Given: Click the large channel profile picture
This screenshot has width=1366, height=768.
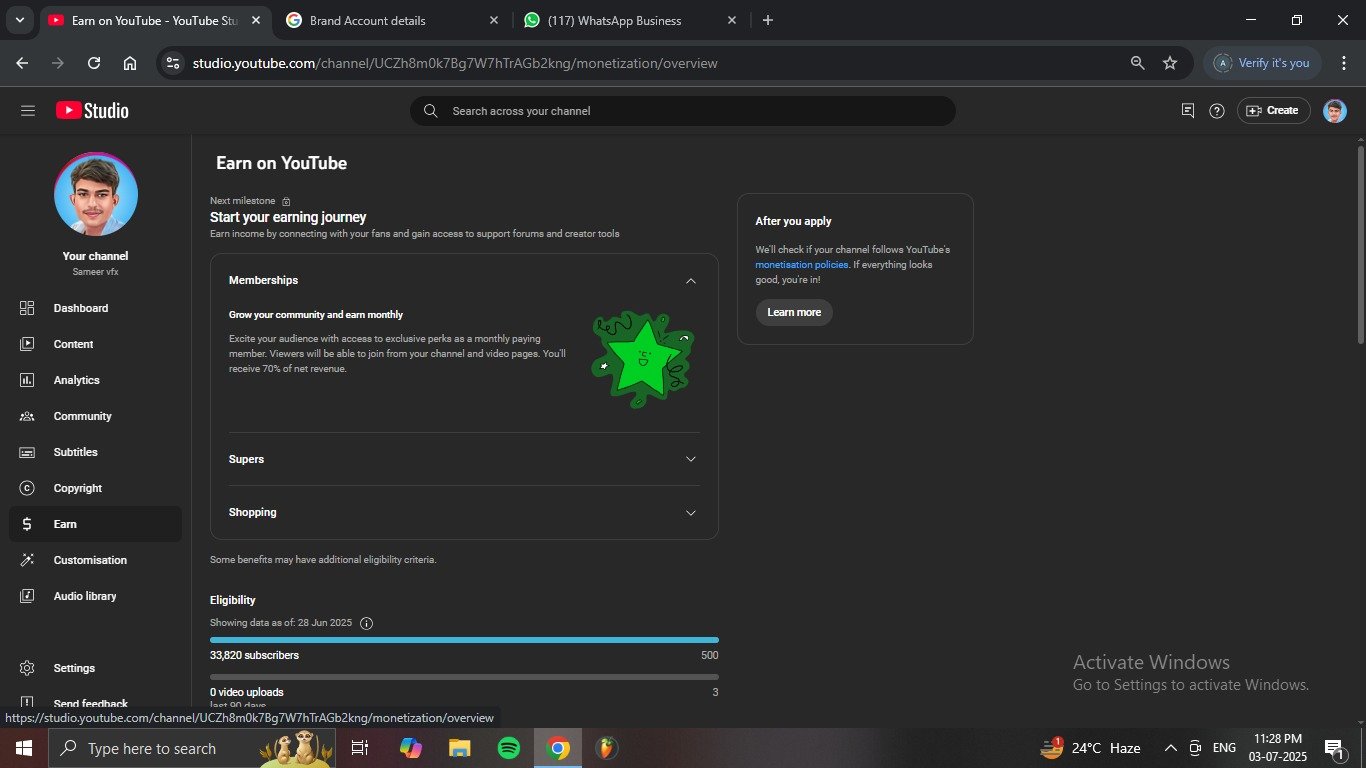Looking at the screenshot, I should pyautogui.click(x=96, y=195).
